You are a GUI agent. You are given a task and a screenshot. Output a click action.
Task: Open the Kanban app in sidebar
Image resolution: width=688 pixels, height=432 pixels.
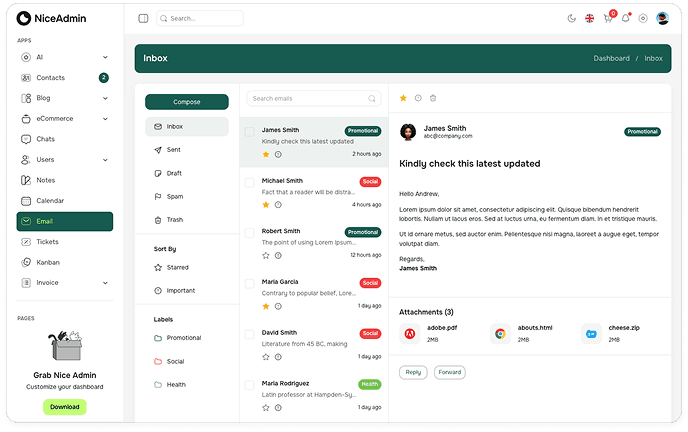coord(48,262)
